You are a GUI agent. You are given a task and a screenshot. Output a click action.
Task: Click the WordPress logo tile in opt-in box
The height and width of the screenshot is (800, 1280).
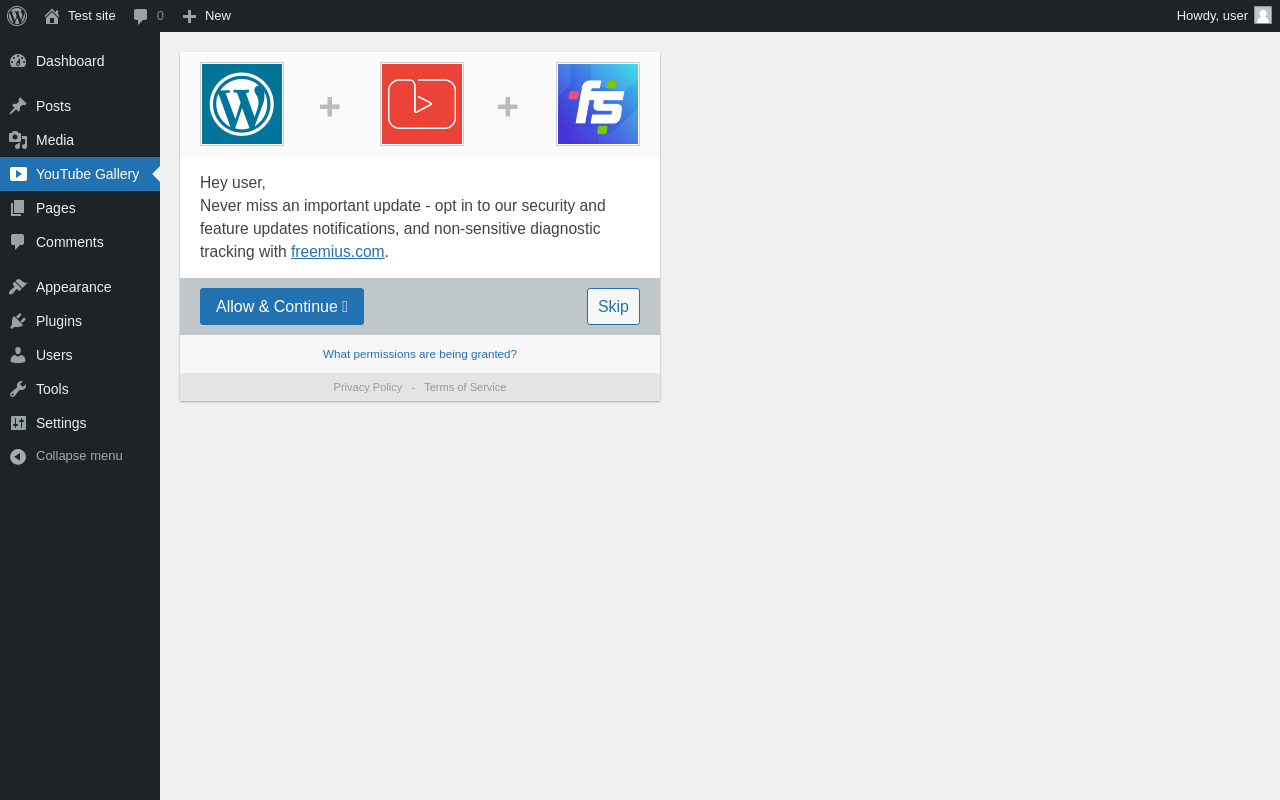pos(242,104)
